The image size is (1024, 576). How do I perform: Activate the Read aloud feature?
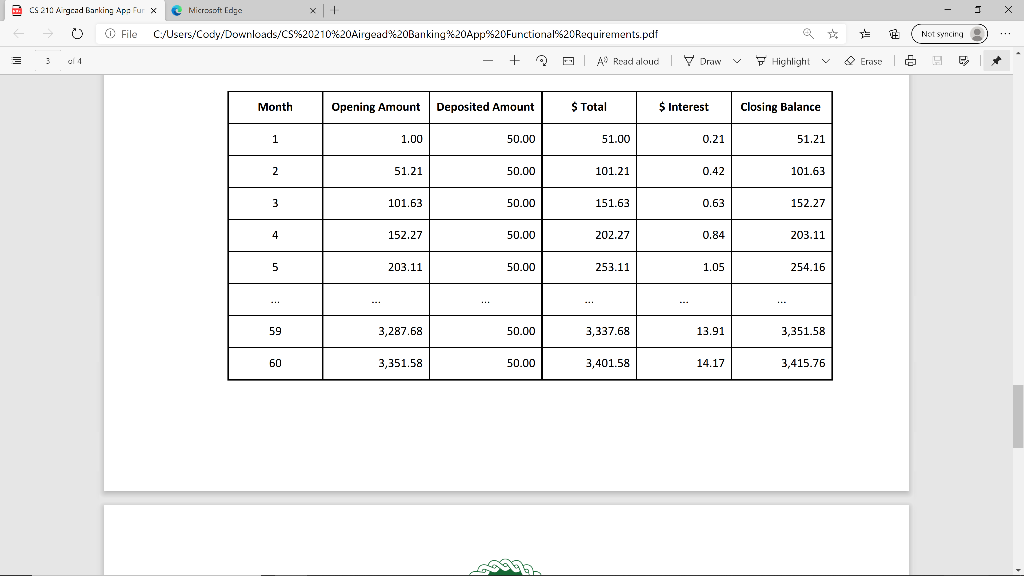click(629, 60)
